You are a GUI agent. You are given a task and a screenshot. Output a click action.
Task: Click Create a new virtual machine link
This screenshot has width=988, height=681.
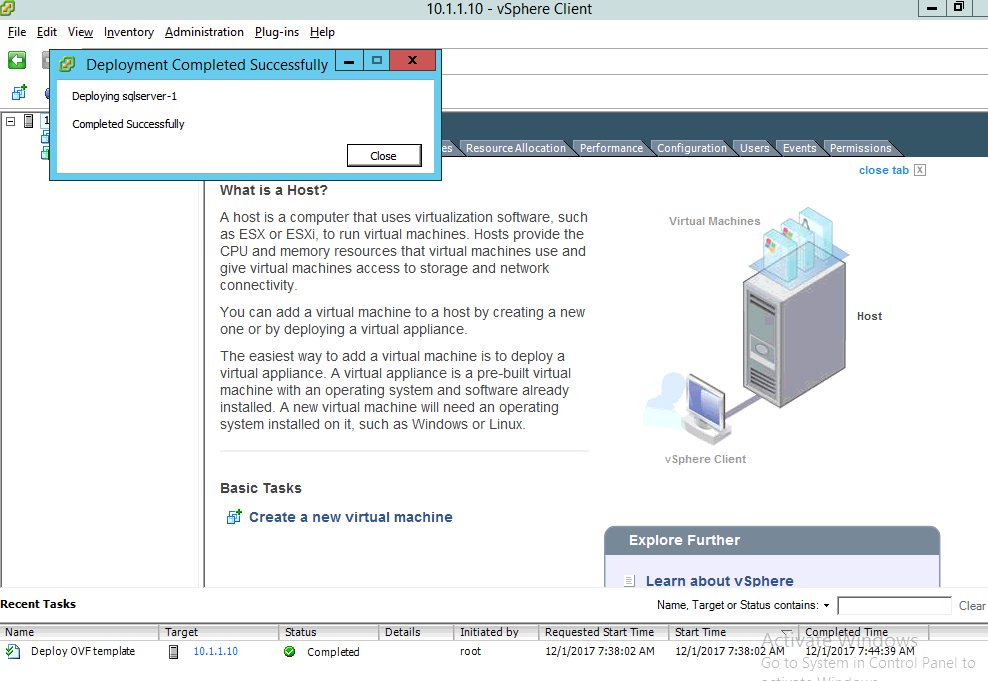click(350, 517)
